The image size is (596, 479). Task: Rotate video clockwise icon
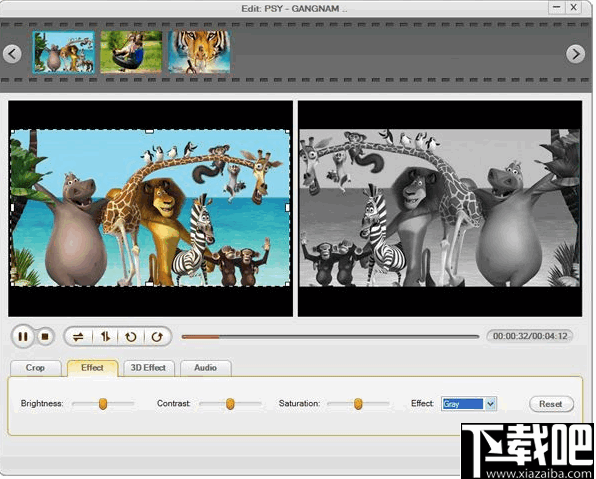pos(157,337)
